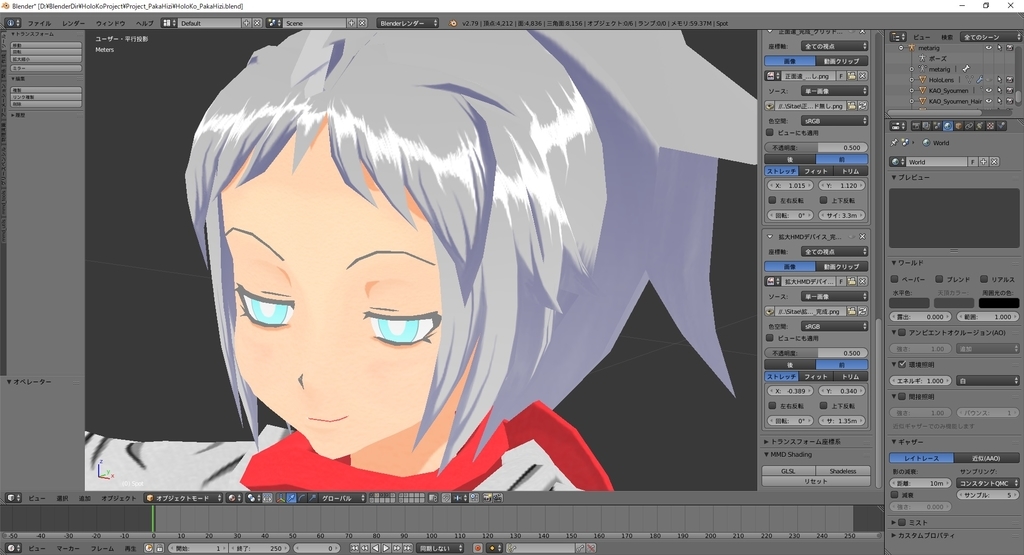
Task: Switch to 動画クリップ in first image panel
Action: 842,61
